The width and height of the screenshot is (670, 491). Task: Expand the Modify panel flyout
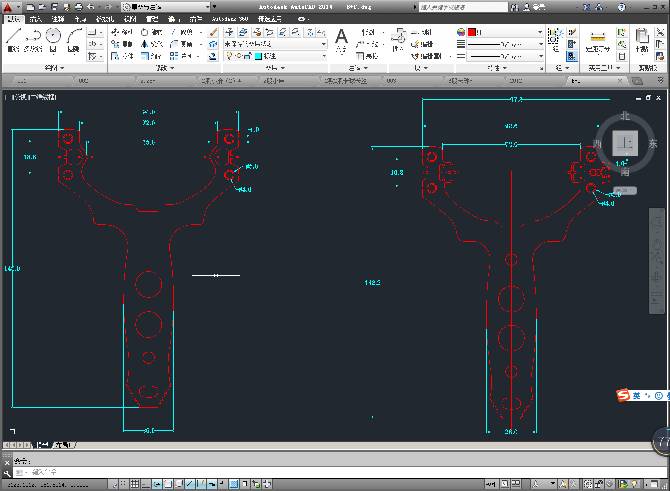[165, 68]
